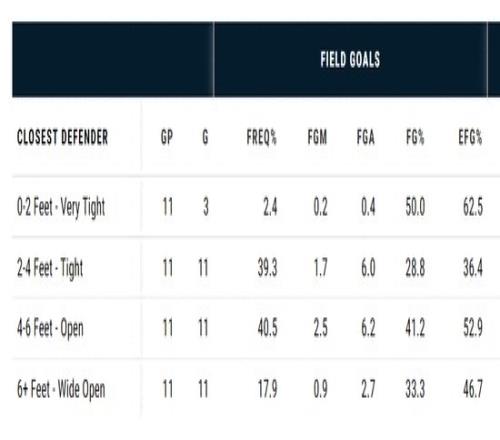
Task: Click the GP column header
Action: (167, 137)
